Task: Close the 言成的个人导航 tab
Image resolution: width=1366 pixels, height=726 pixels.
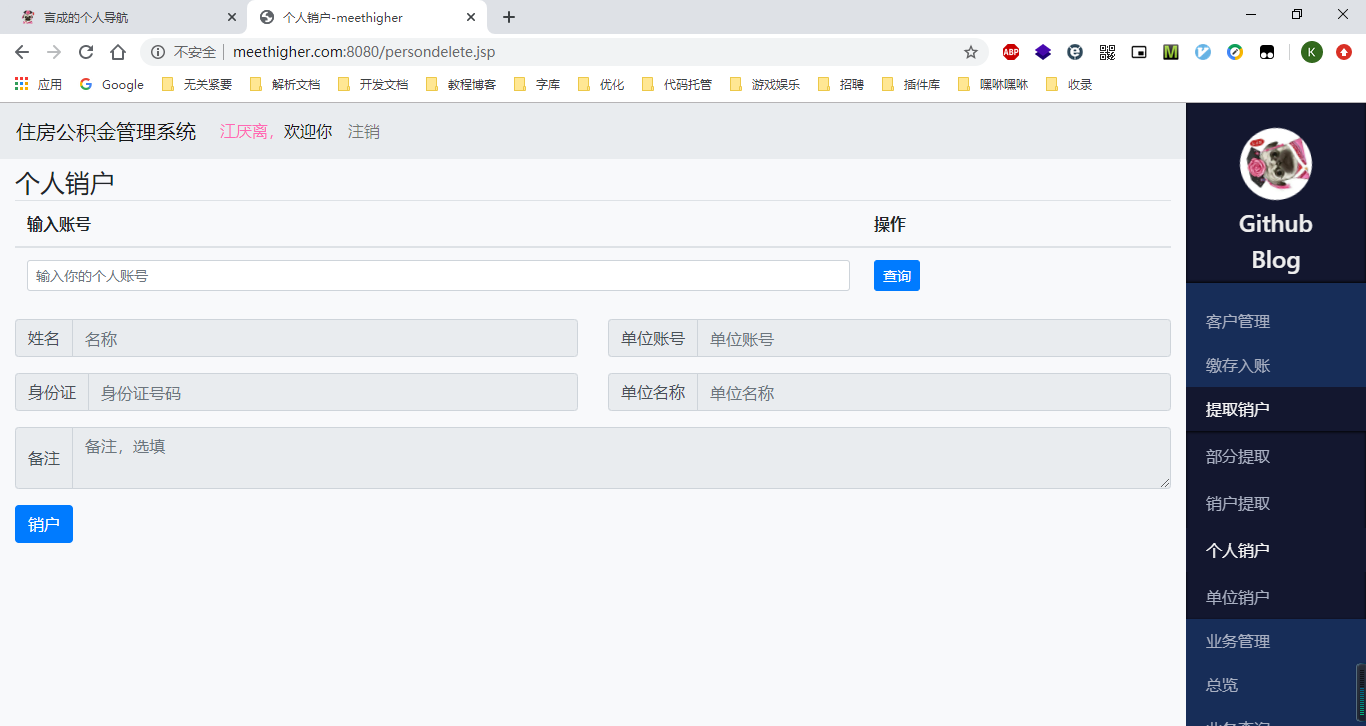Action: (232, 17)
